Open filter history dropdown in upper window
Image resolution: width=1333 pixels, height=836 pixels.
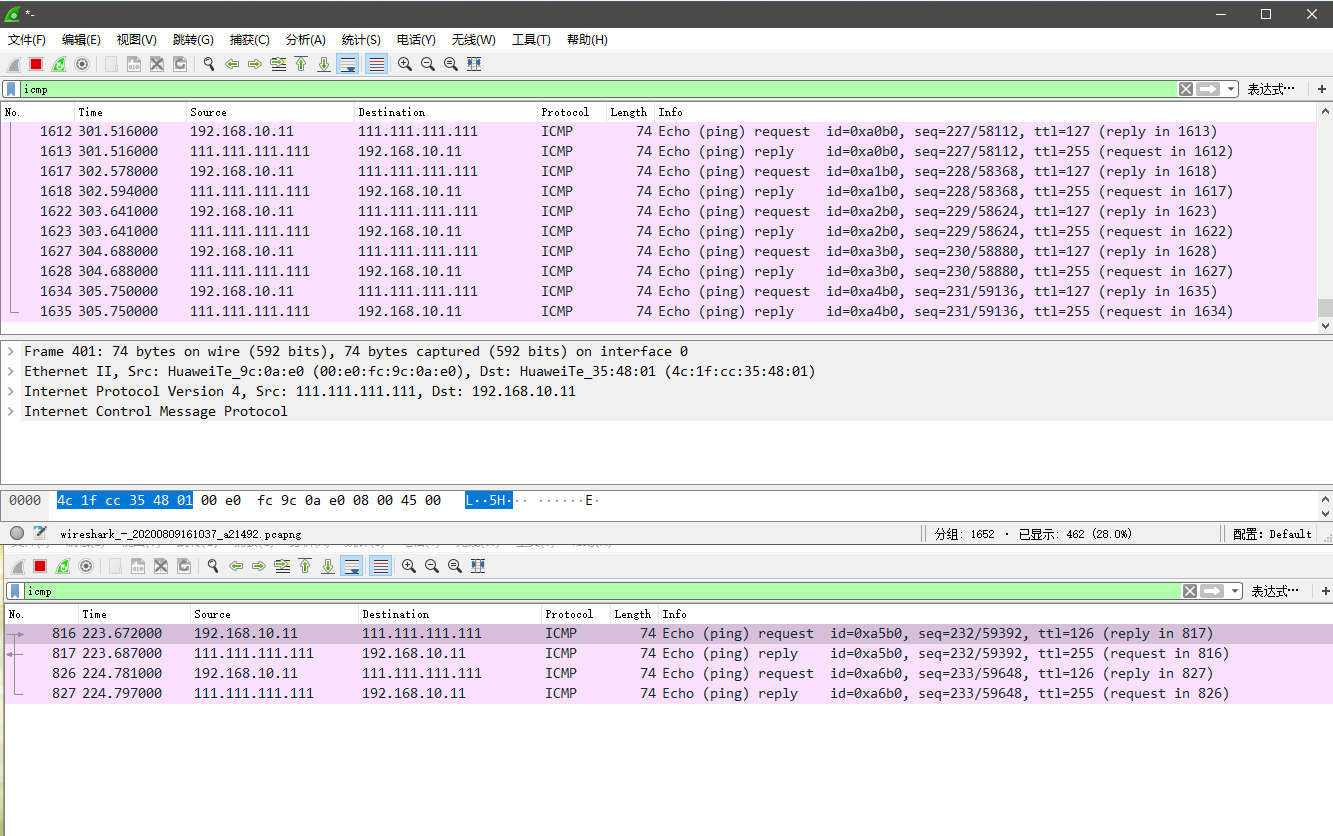point(1231,89)
